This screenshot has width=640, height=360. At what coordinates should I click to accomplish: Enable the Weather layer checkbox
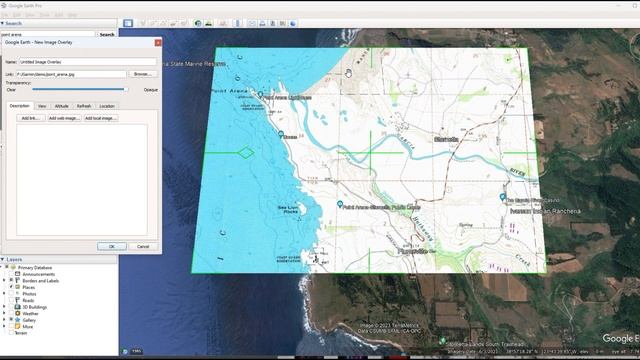(x=11, y=313)
